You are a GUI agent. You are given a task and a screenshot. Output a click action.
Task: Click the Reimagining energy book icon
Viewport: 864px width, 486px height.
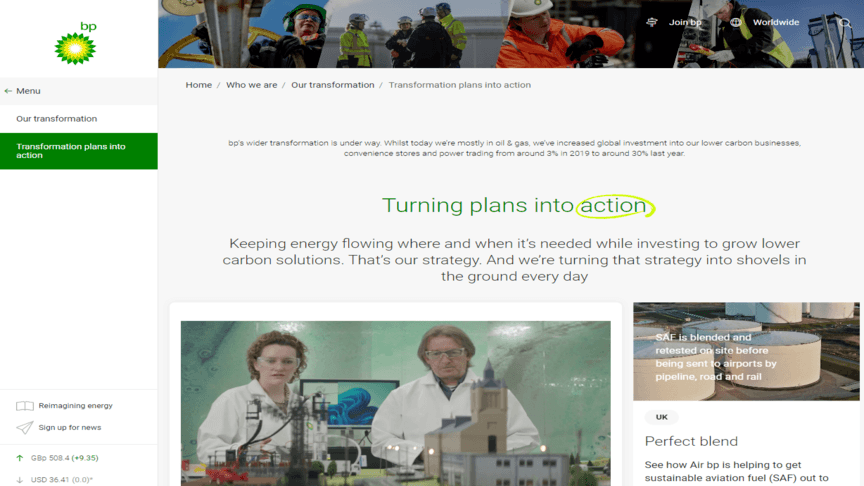pos(25,406)
